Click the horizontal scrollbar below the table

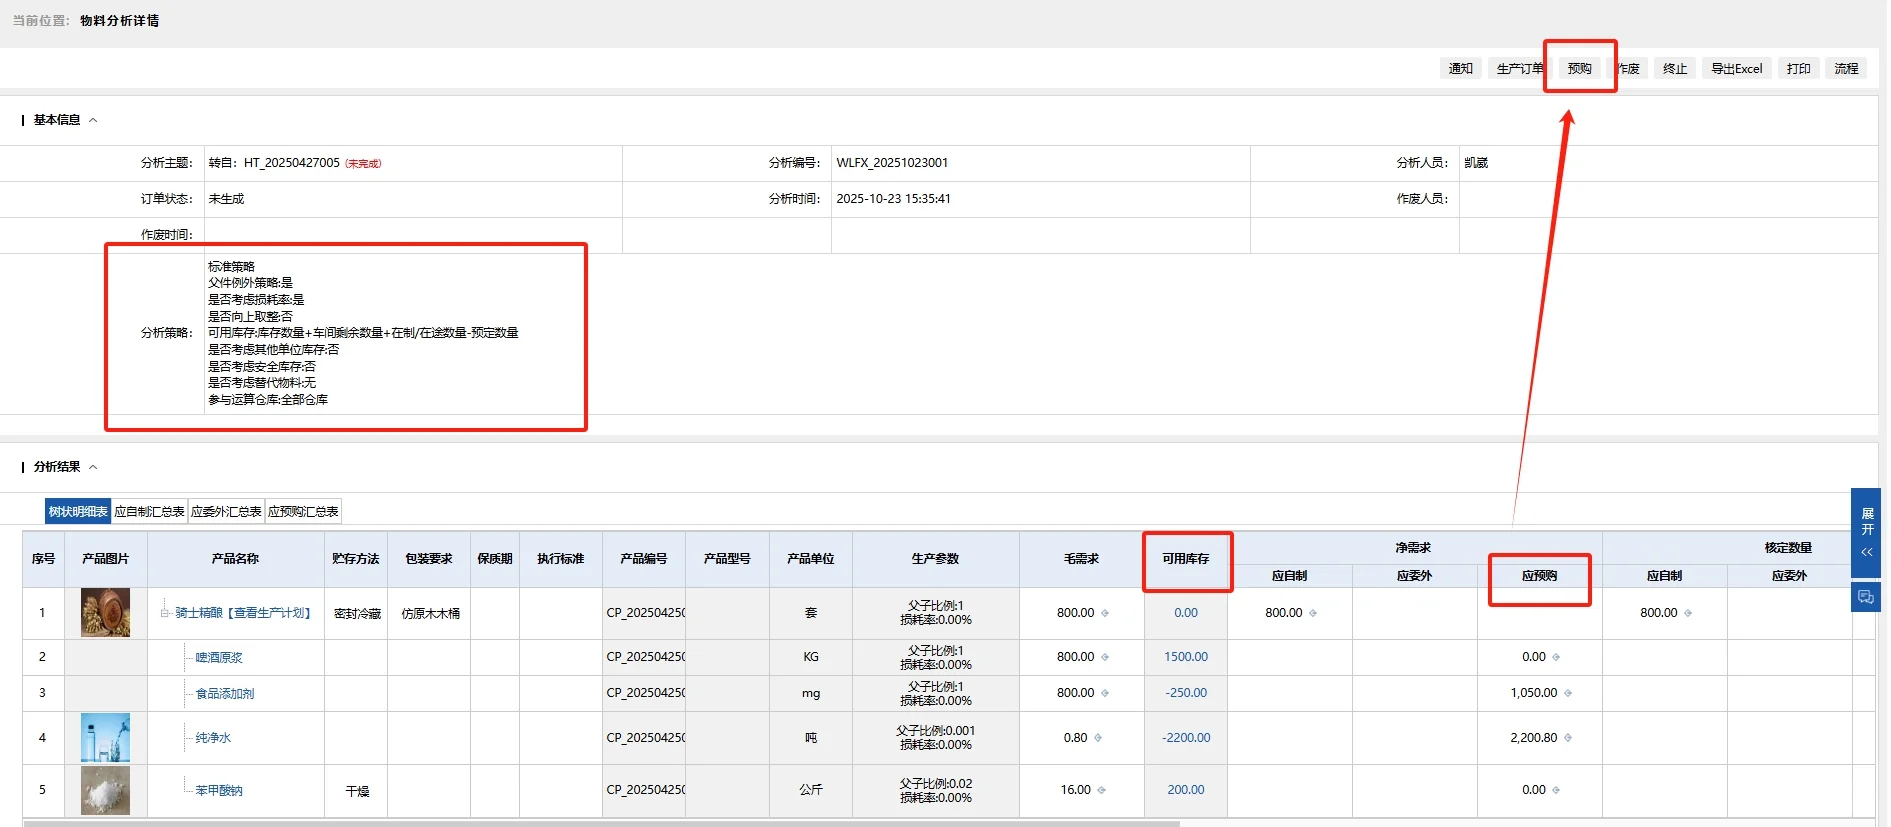tap(601, 823)
